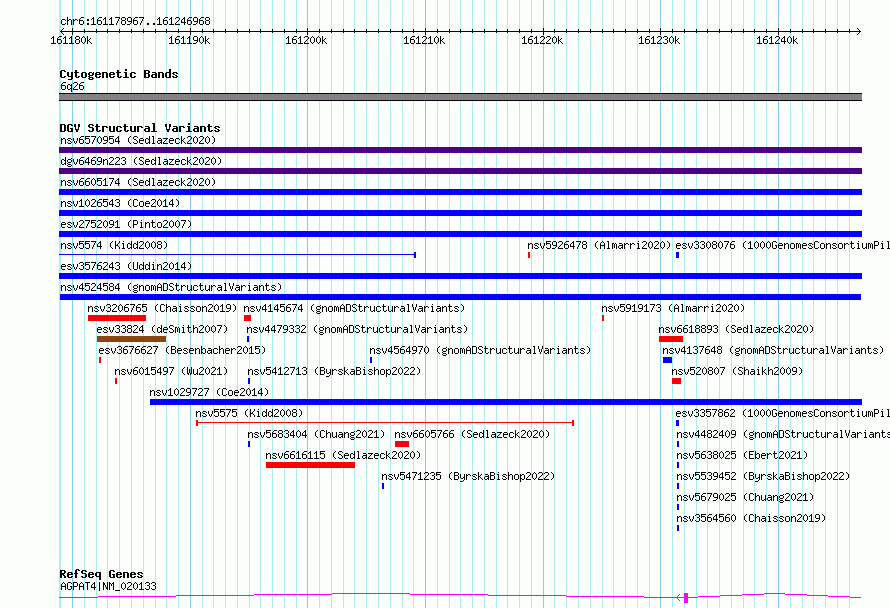Click the brown esv33824 variant bar
The image size is (890, 608).
click(132, 339)
